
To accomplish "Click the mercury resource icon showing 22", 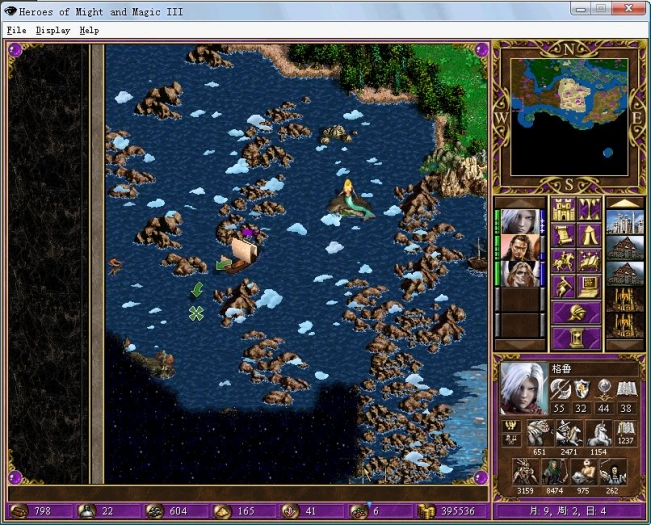I will coord(87,511).
